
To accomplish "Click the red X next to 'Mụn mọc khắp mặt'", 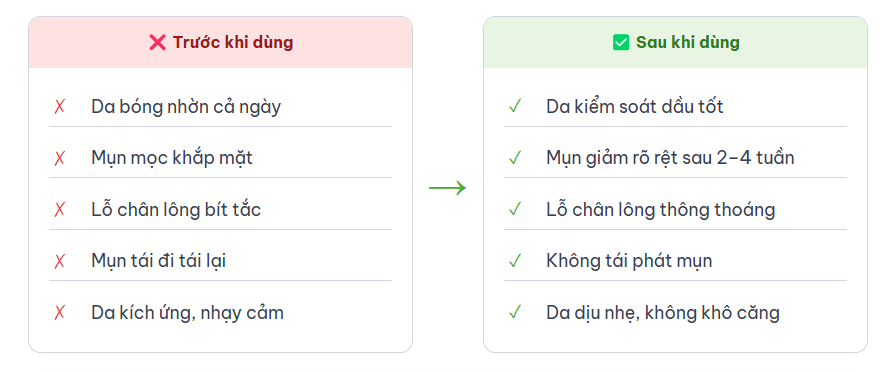I will 60,158.
